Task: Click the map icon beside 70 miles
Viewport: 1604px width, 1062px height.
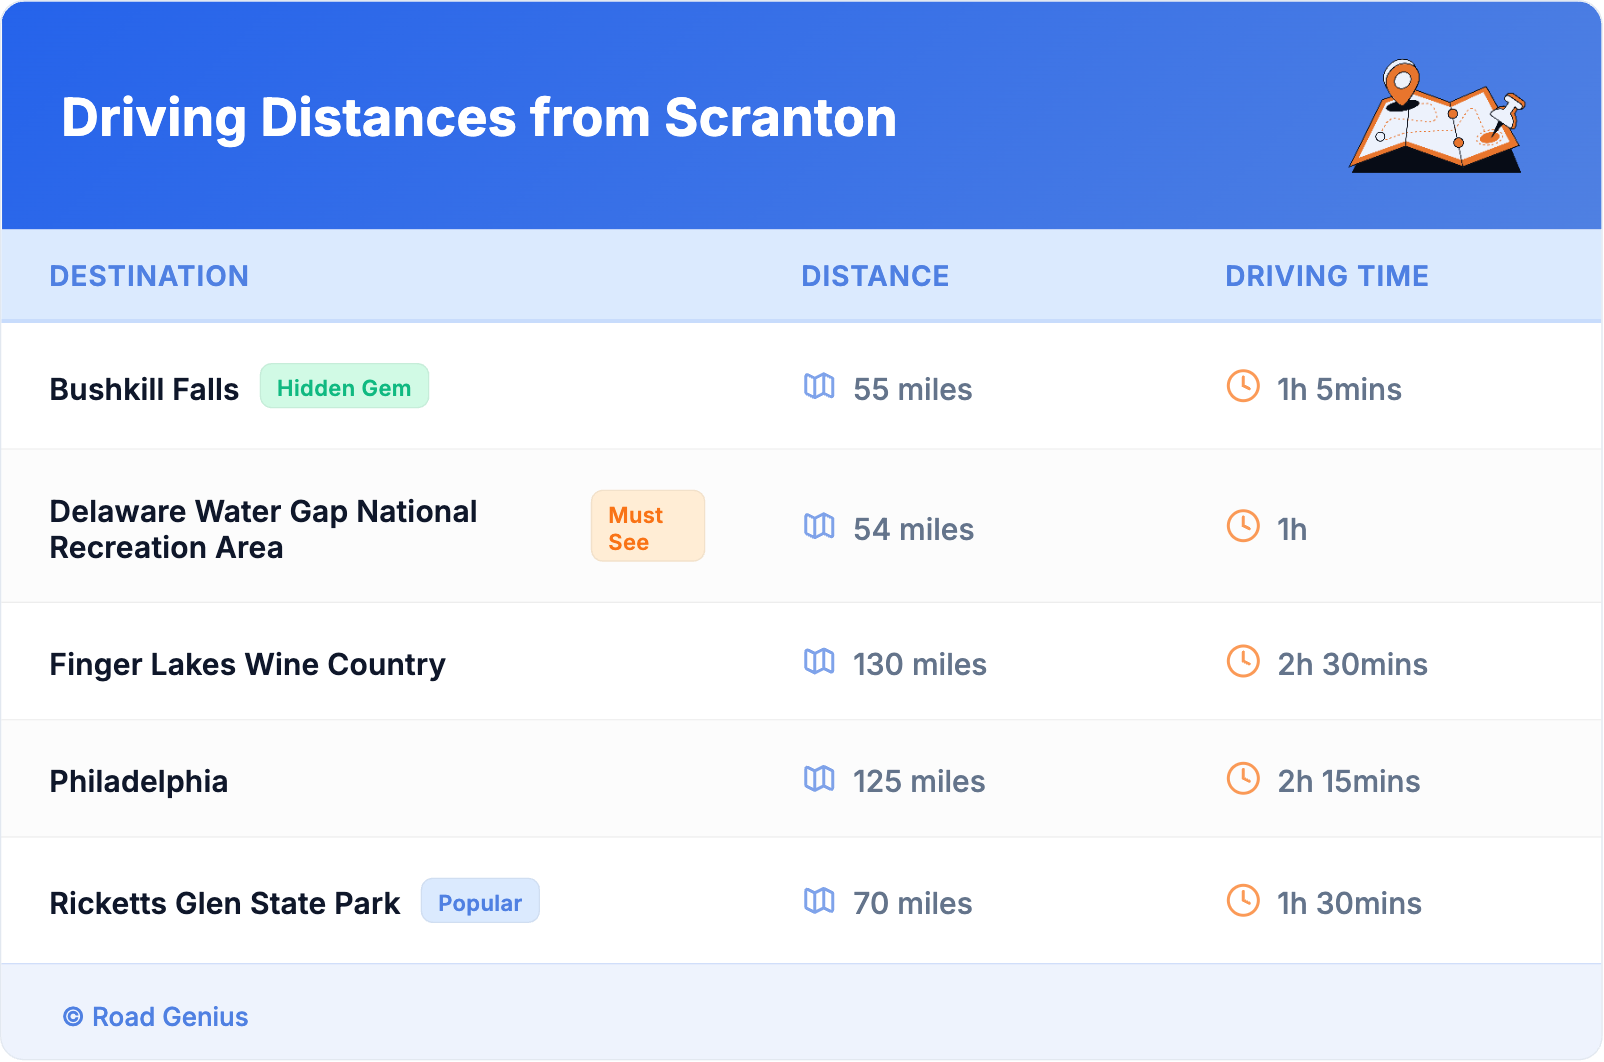Action: (x=819, y=900)
